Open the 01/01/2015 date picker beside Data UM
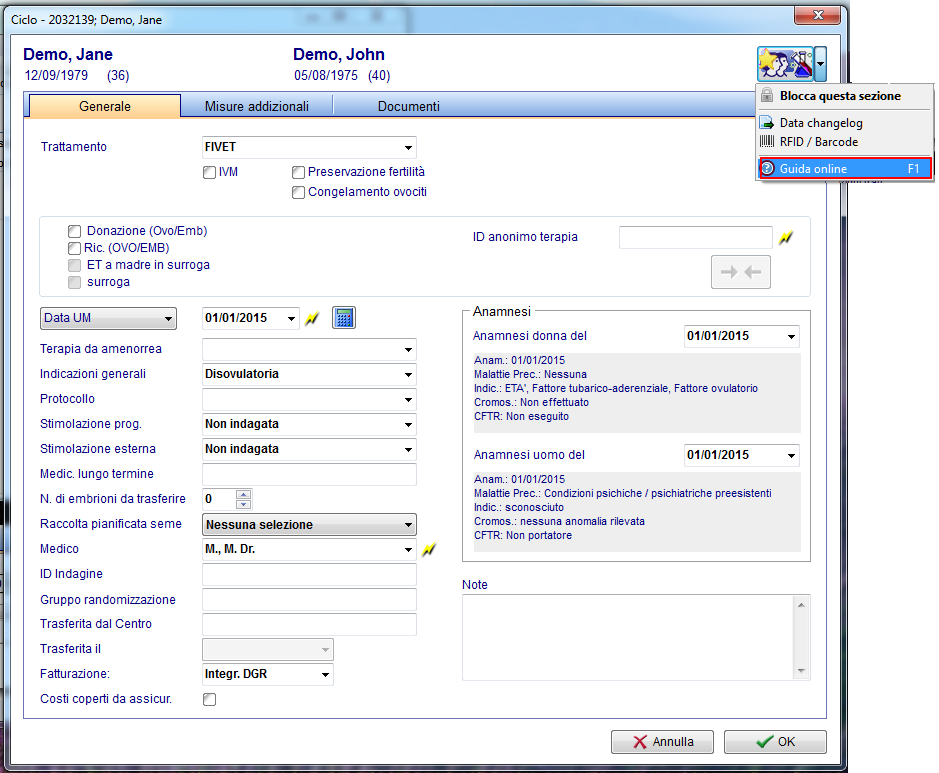939x773 pixels. [x=291, y=319]
